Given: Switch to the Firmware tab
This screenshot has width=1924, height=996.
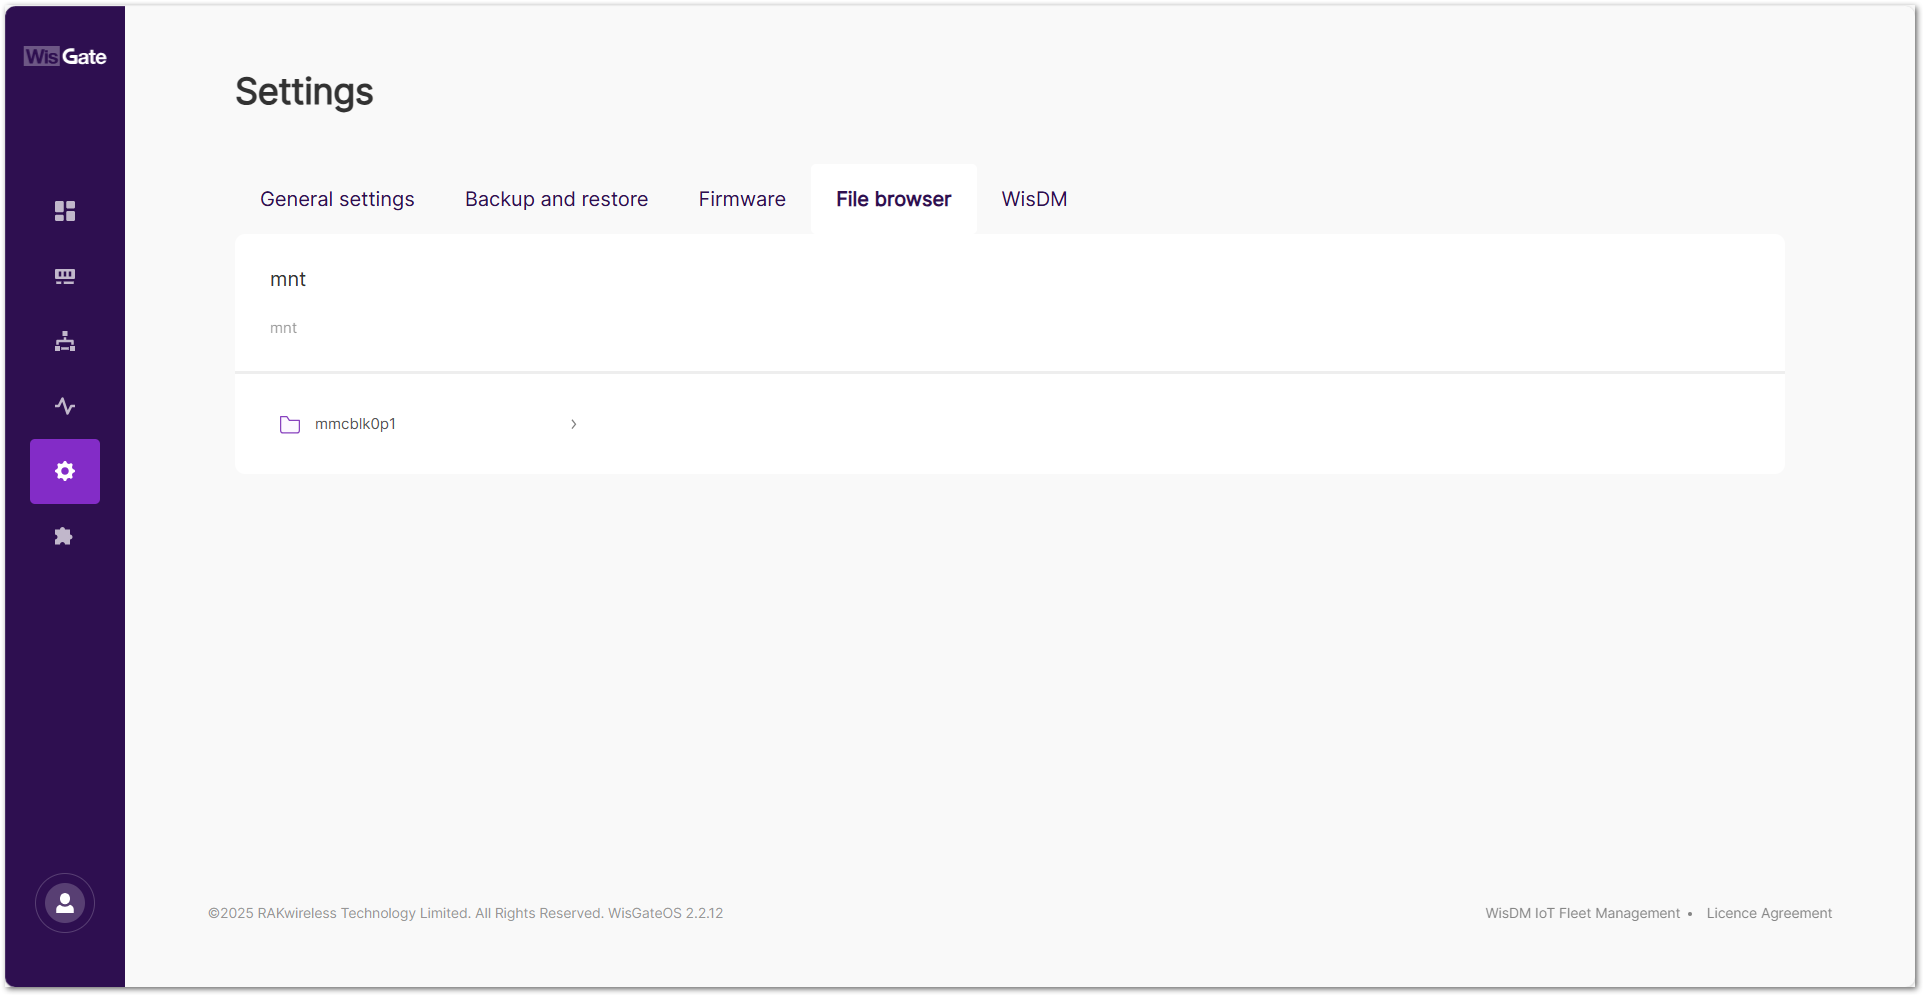Looking at the screenshot, I should tap(742, 199).
